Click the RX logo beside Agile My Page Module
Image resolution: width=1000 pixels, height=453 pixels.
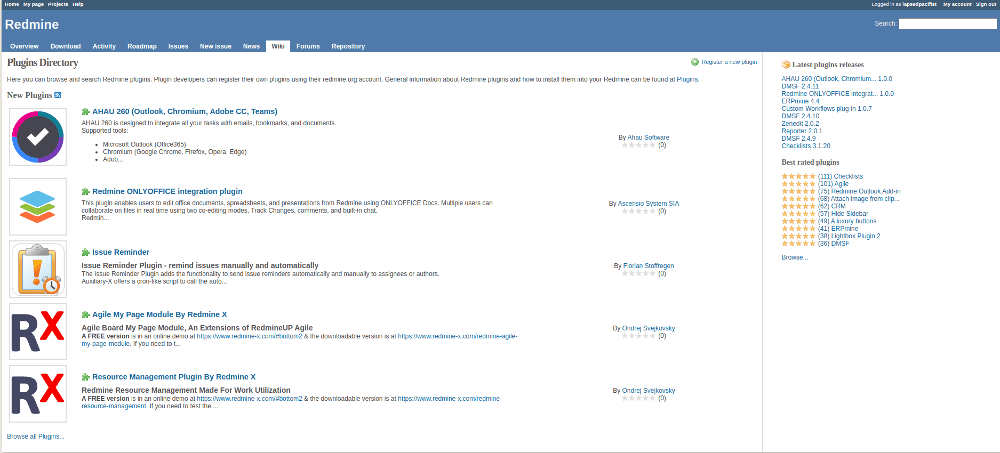[x=38, y=332]
